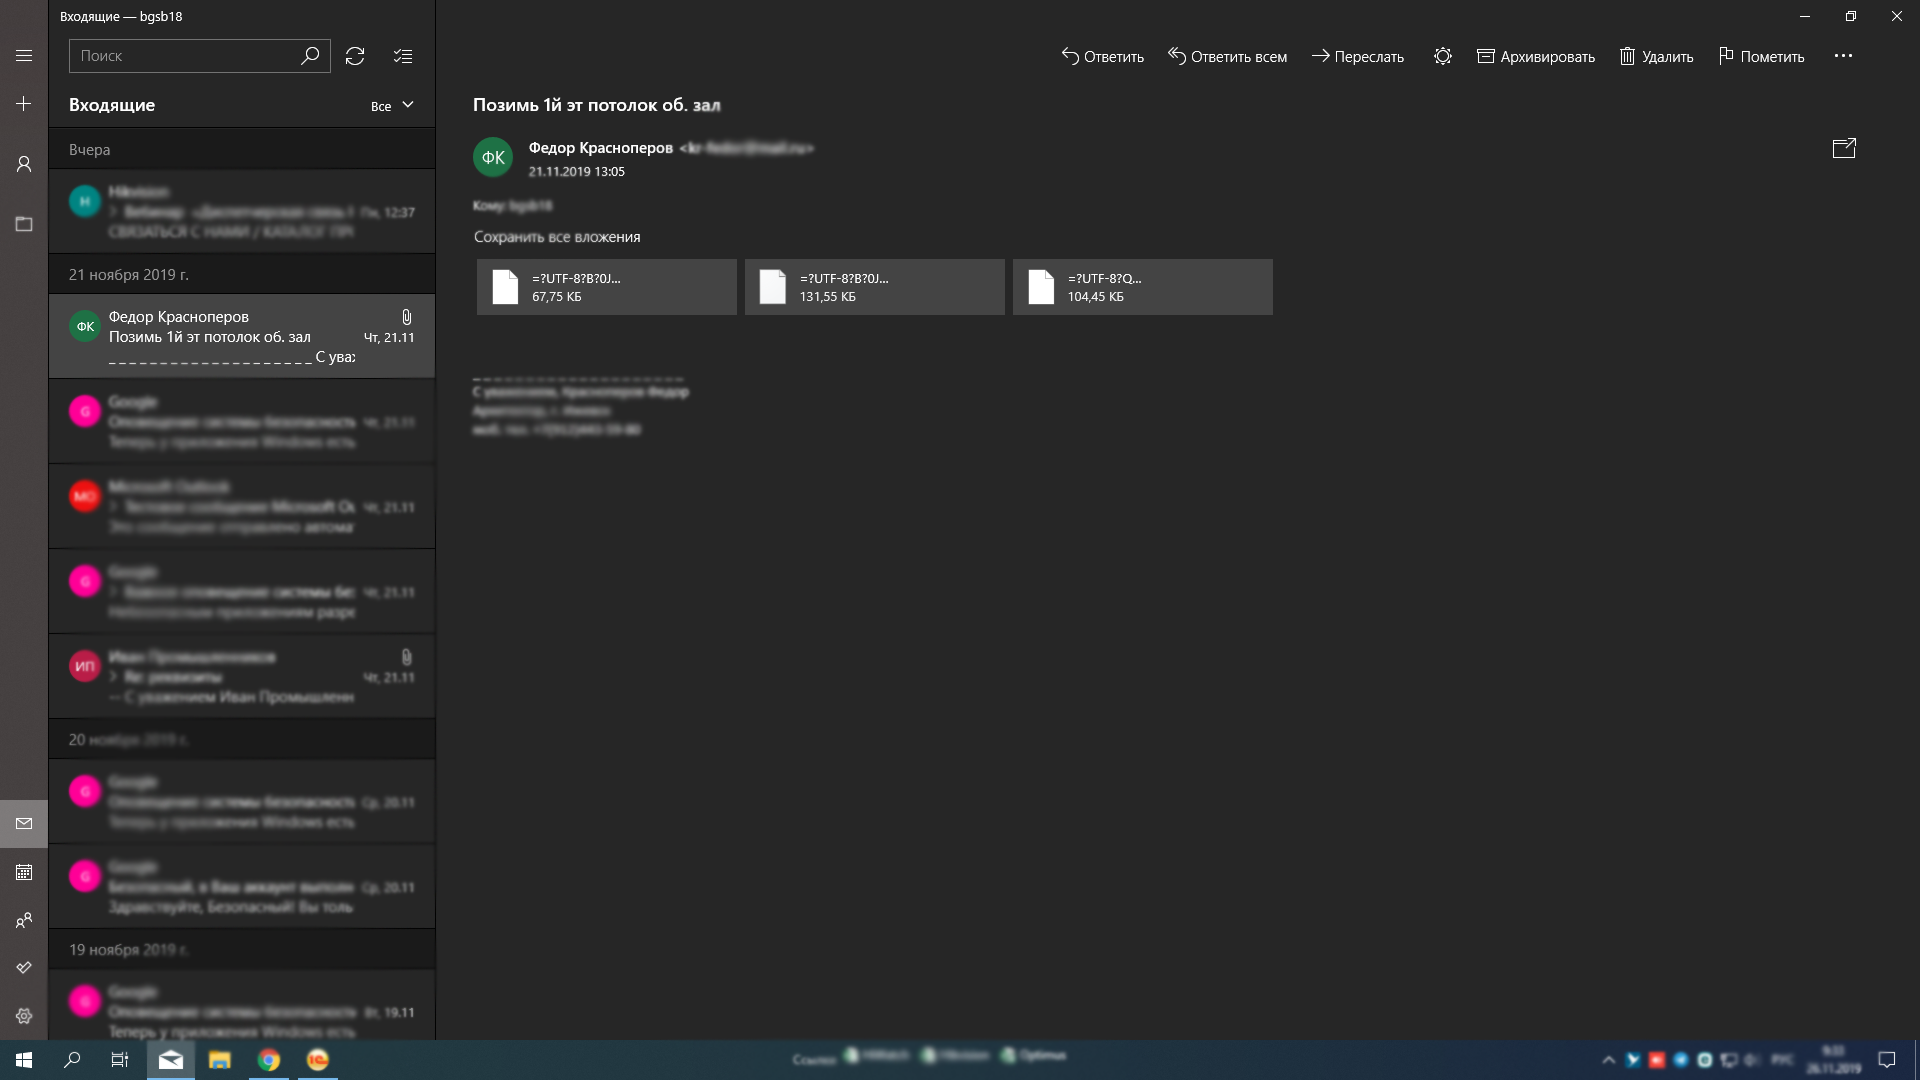Click Удалить to delete message
Viewport: 1920px width, 1080px height.
[1656, 56]
